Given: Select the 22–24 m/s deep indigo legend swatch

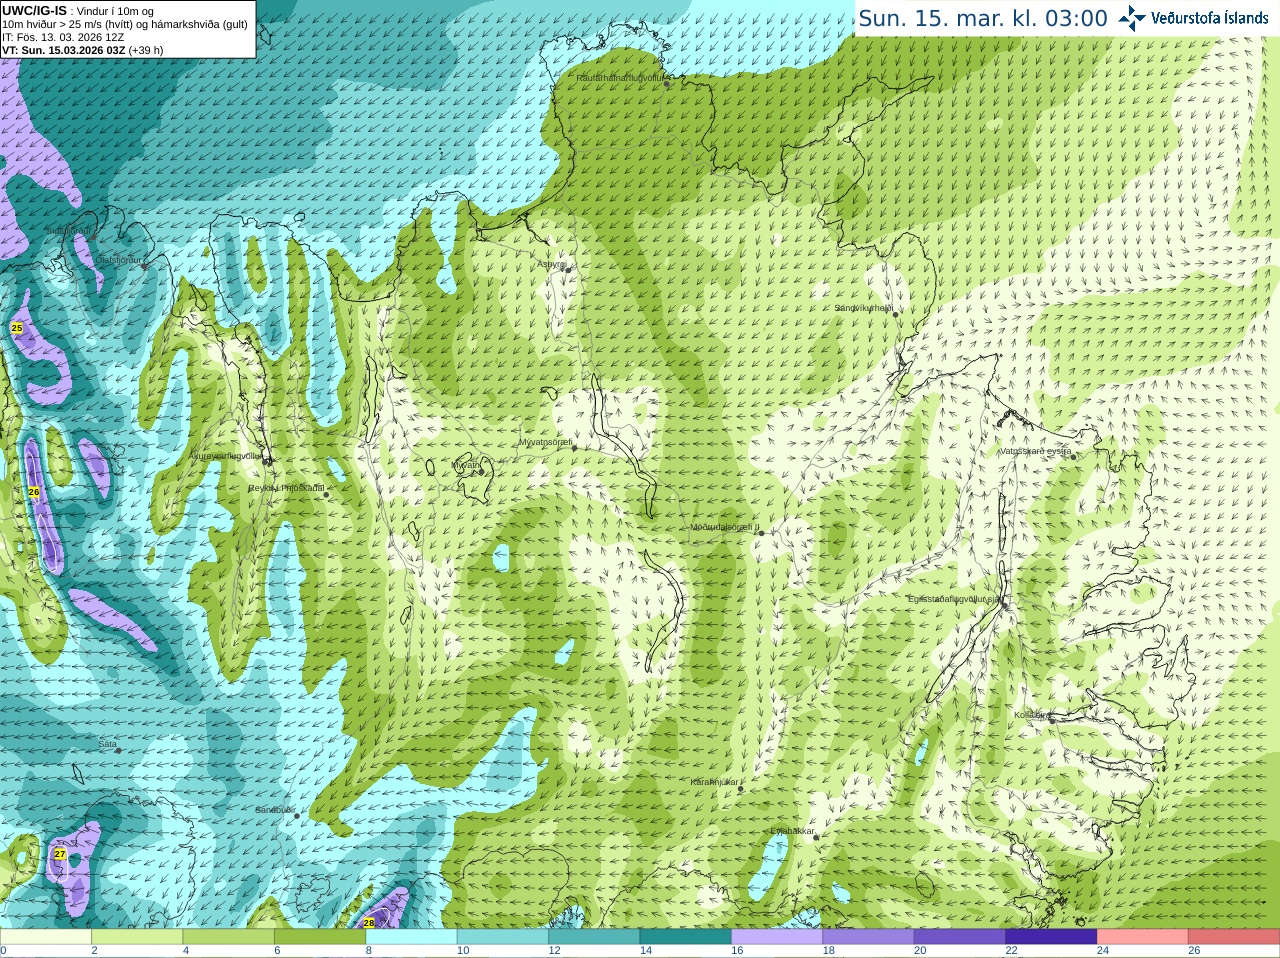Looking at the screenshot, I should tap(1051, 937).
